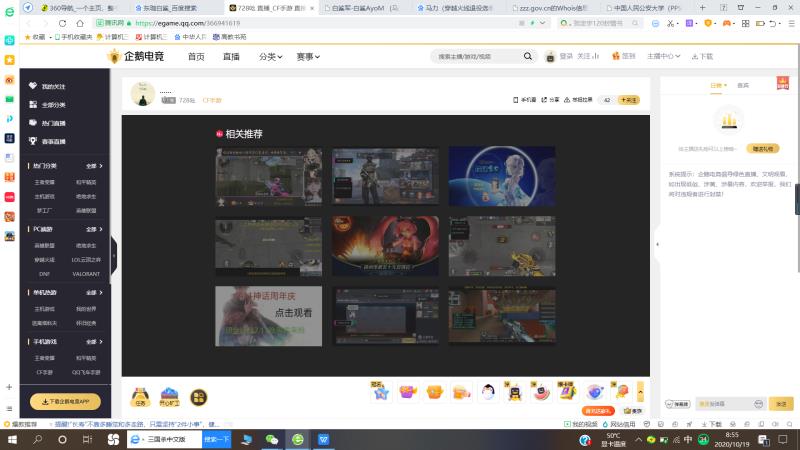Image resolution: width=800 pixels, height=450 pixels.
Task: Select DNF in sidebar list
Action: pos(44,274)
